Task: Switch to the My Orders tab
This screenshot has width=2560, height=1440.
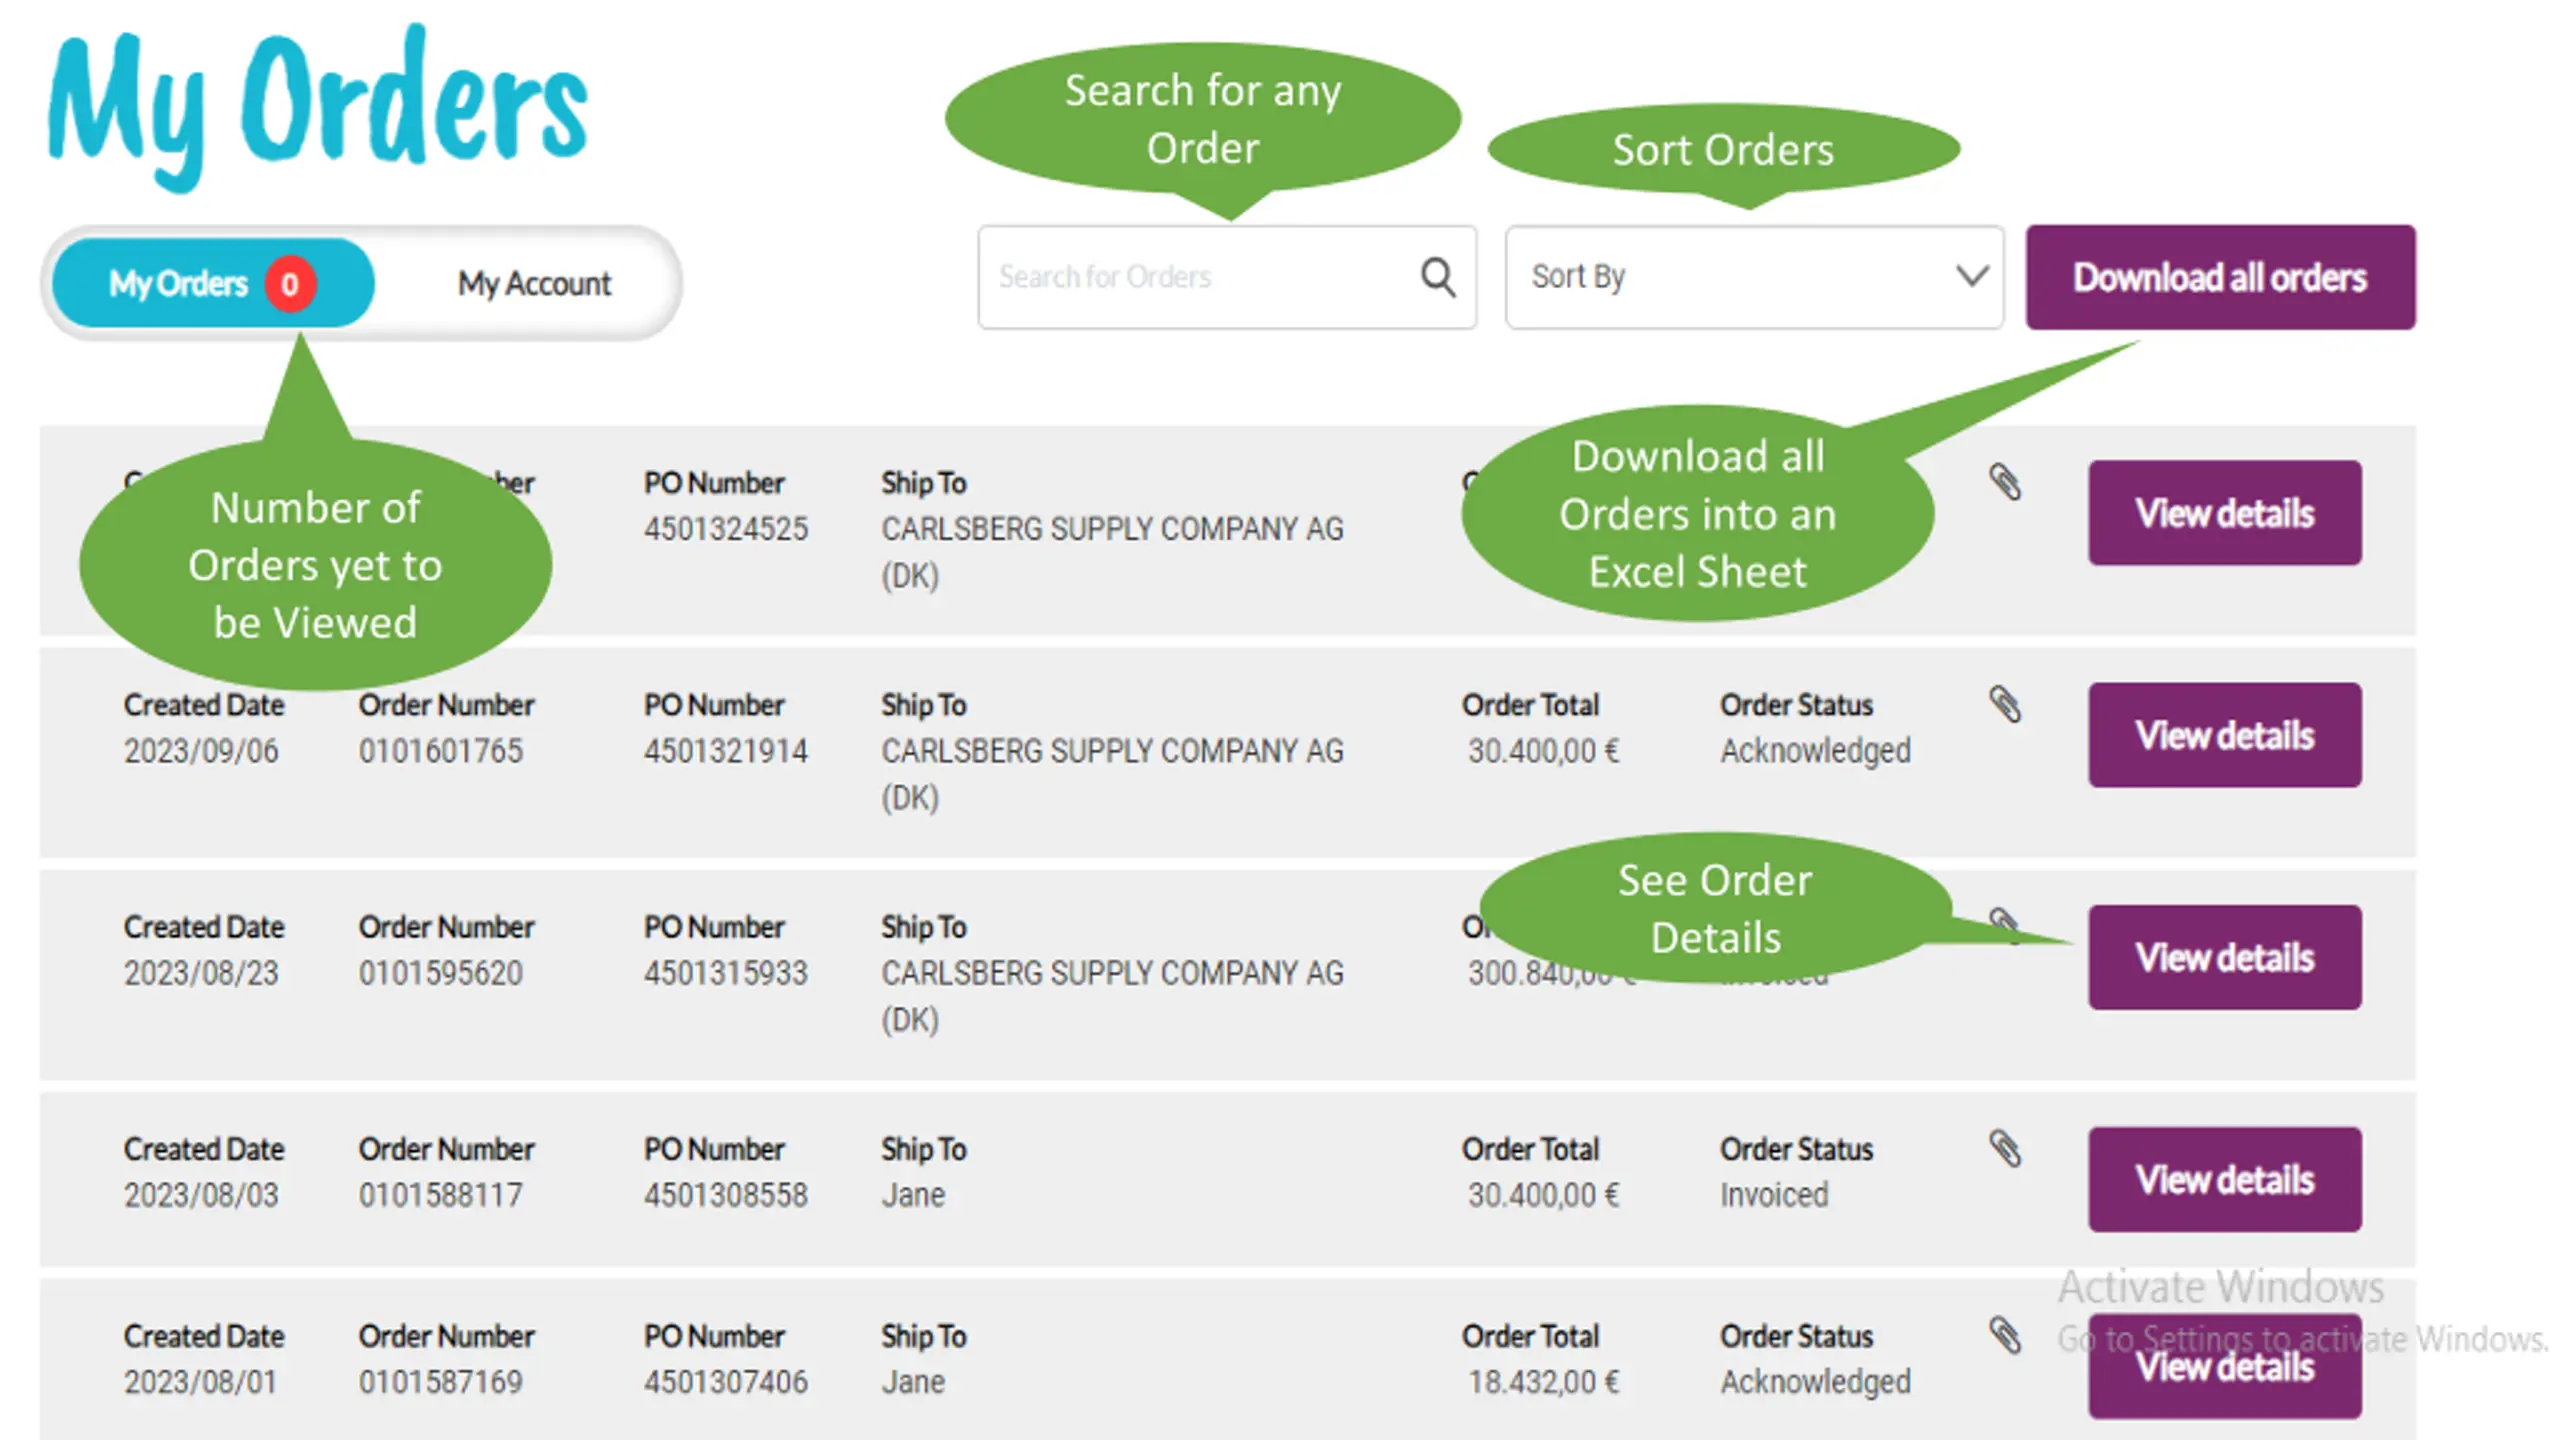Action: tap(180, 284)
